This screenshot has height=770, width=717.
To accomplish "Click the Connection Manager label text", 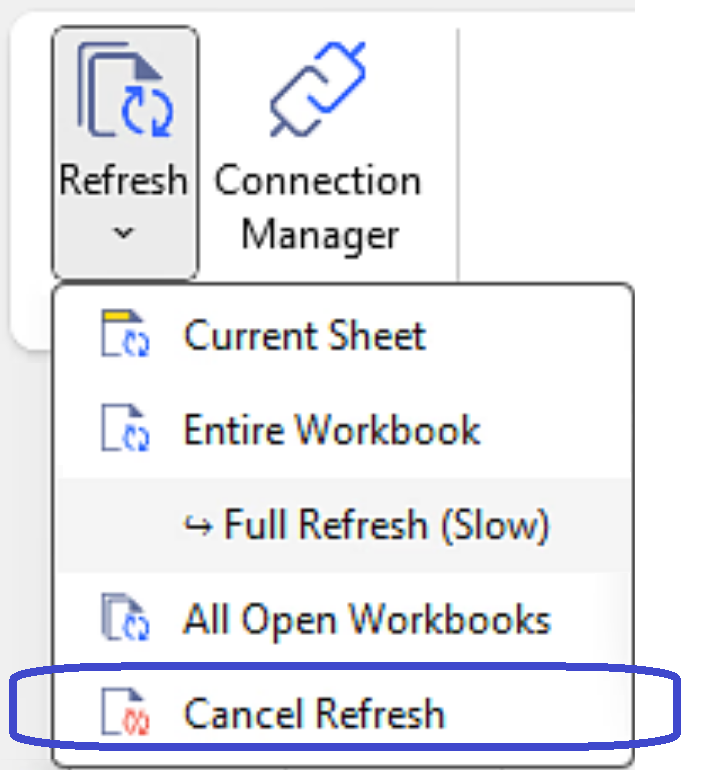I will [x=318, y=208].
